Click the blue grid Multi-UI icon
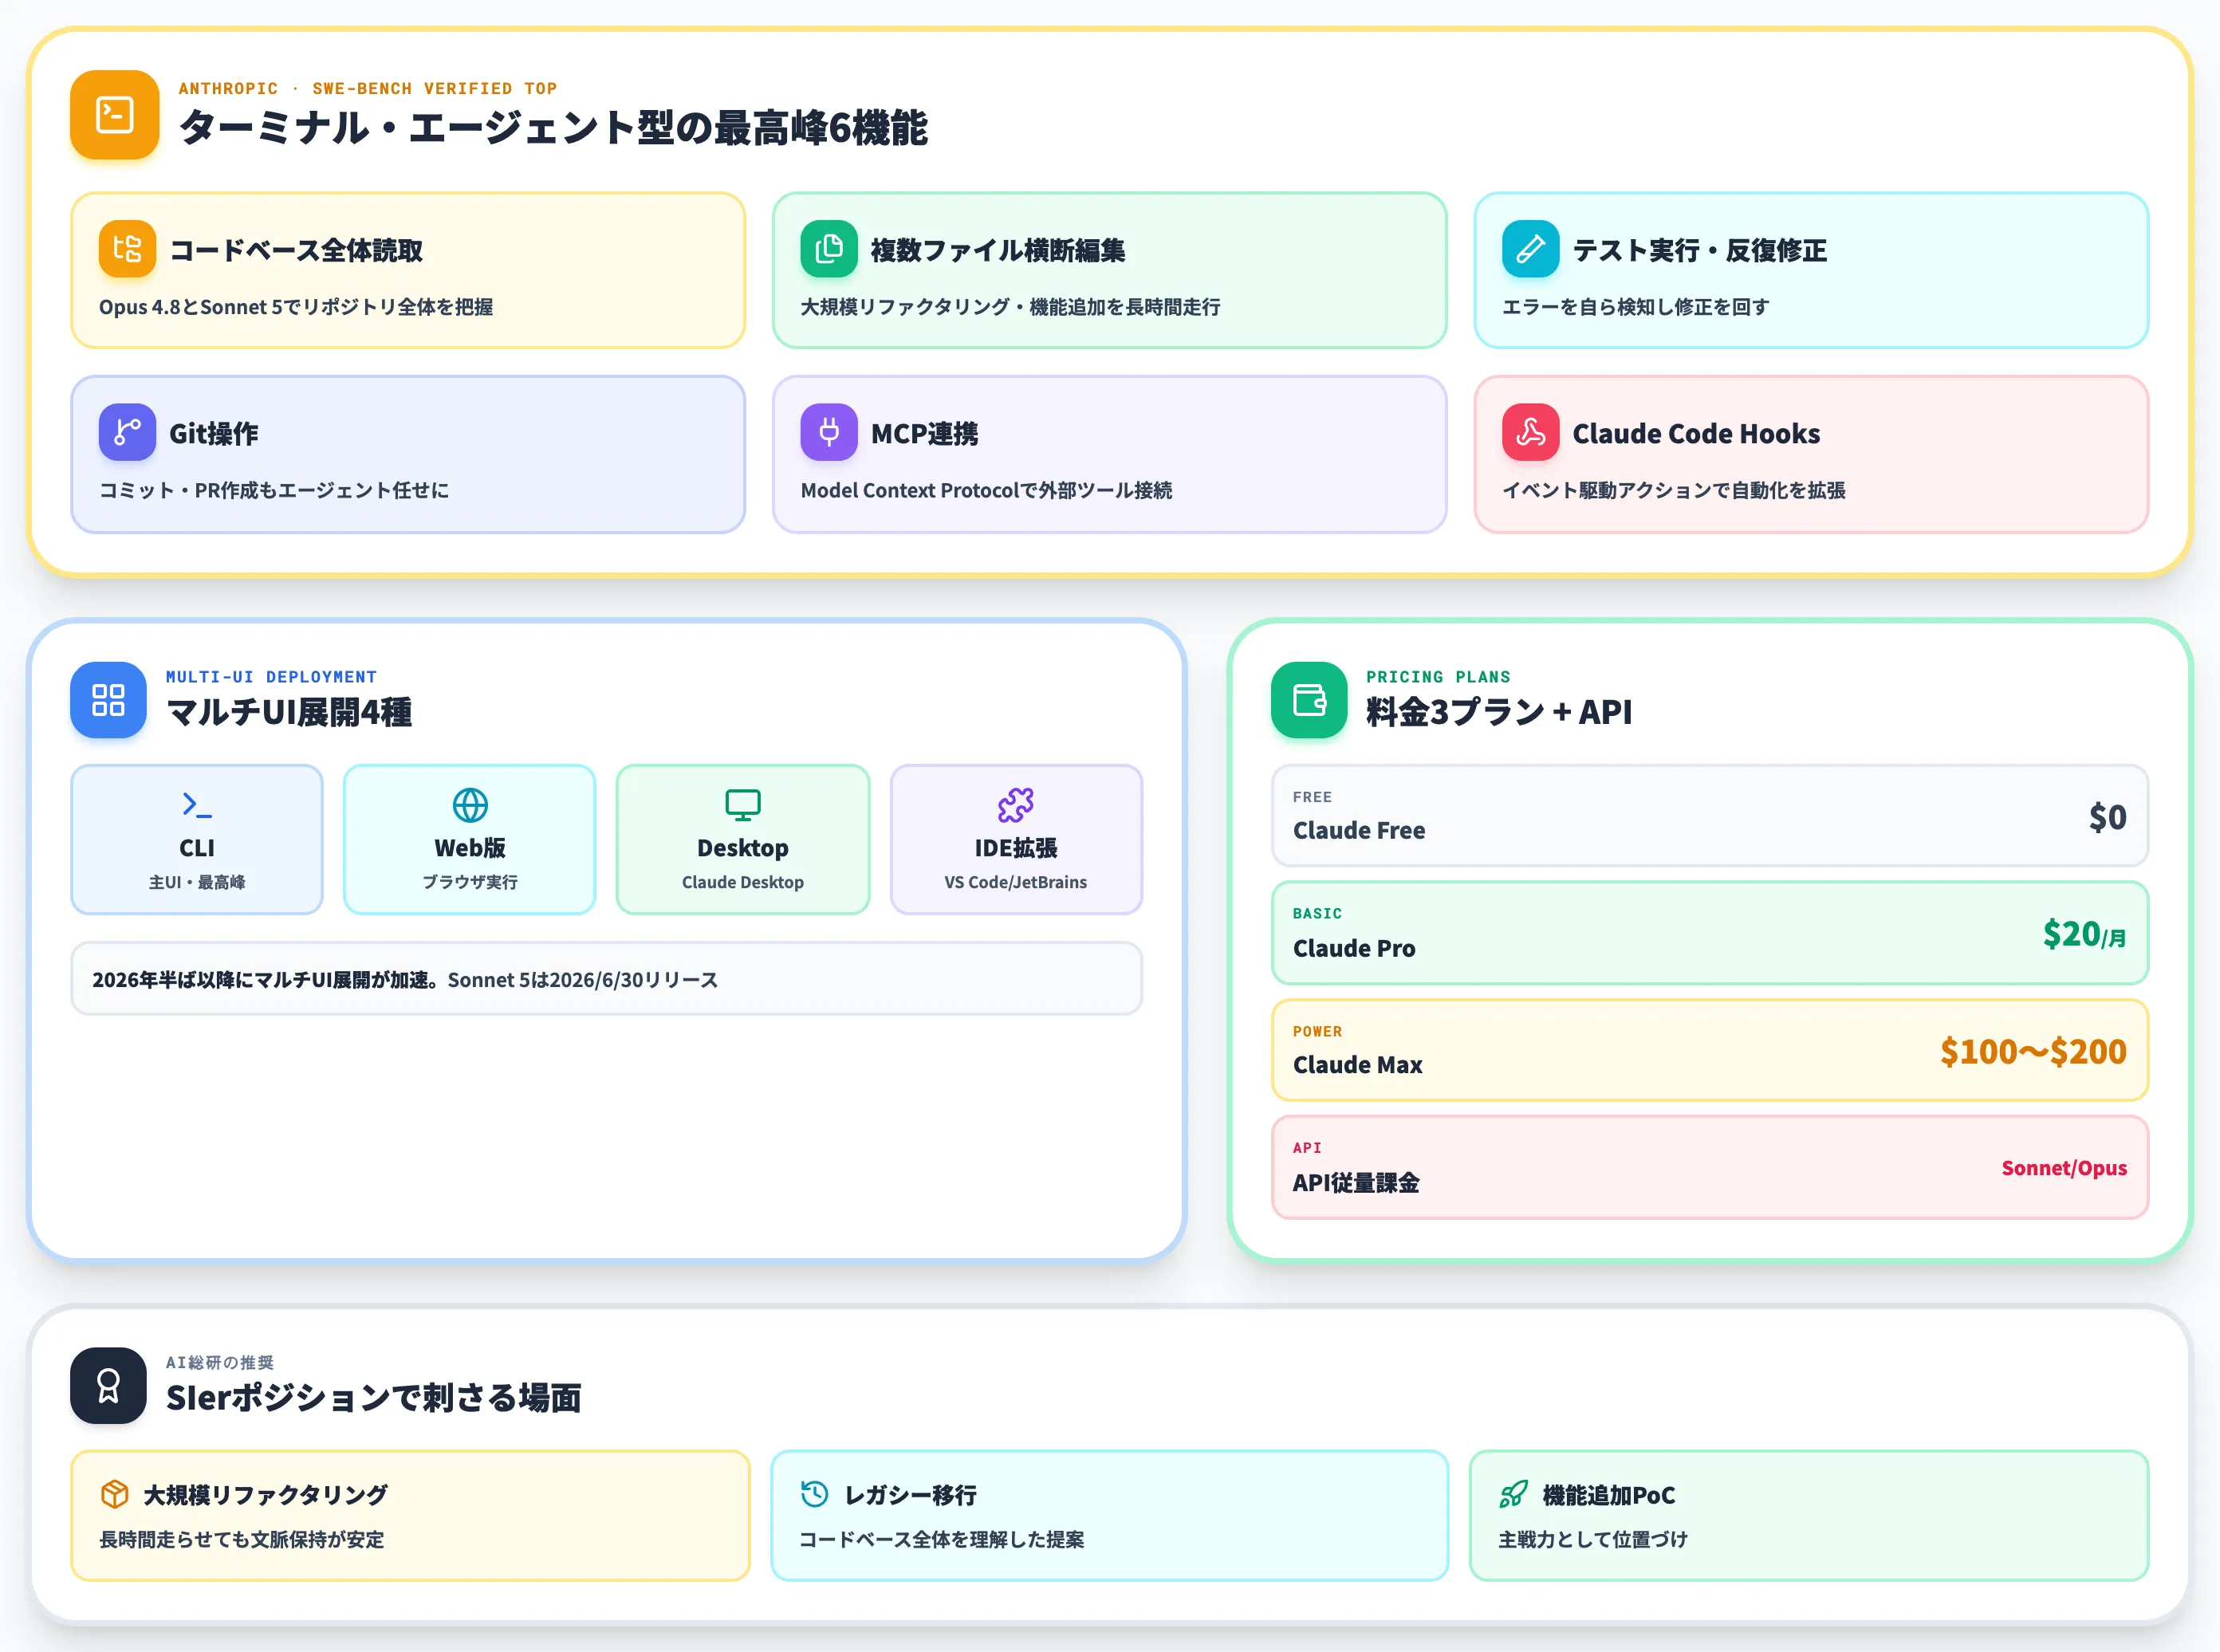Viewport: 2220px width, 1652px height. click(108, 700)
